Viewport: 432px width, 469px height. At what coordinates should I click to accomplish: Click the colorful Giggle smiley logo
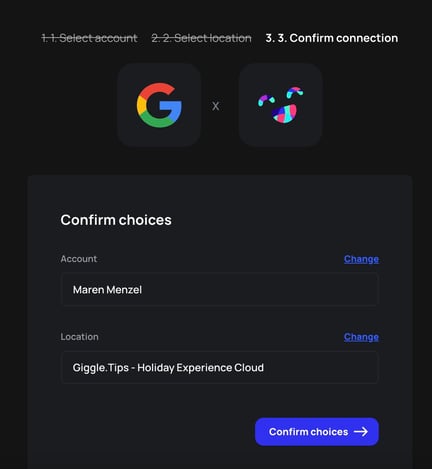[280, 105]
